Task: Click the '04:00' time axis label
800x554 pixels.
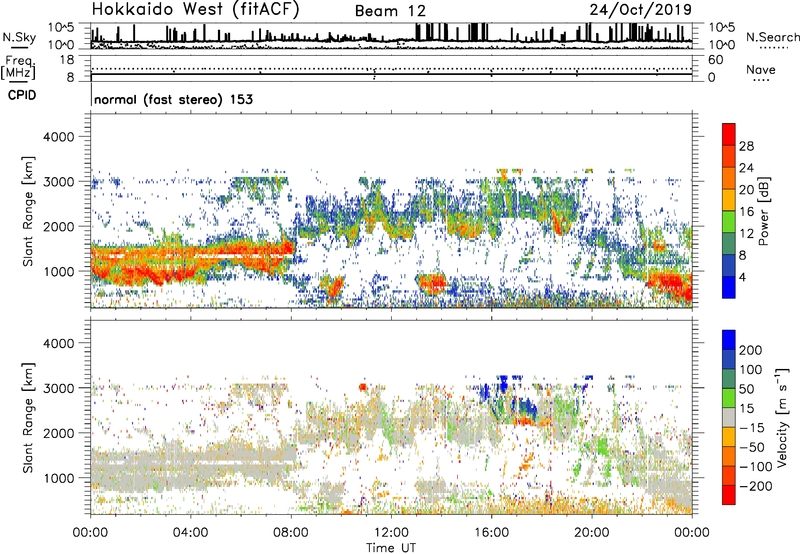Action: [191, 533]
